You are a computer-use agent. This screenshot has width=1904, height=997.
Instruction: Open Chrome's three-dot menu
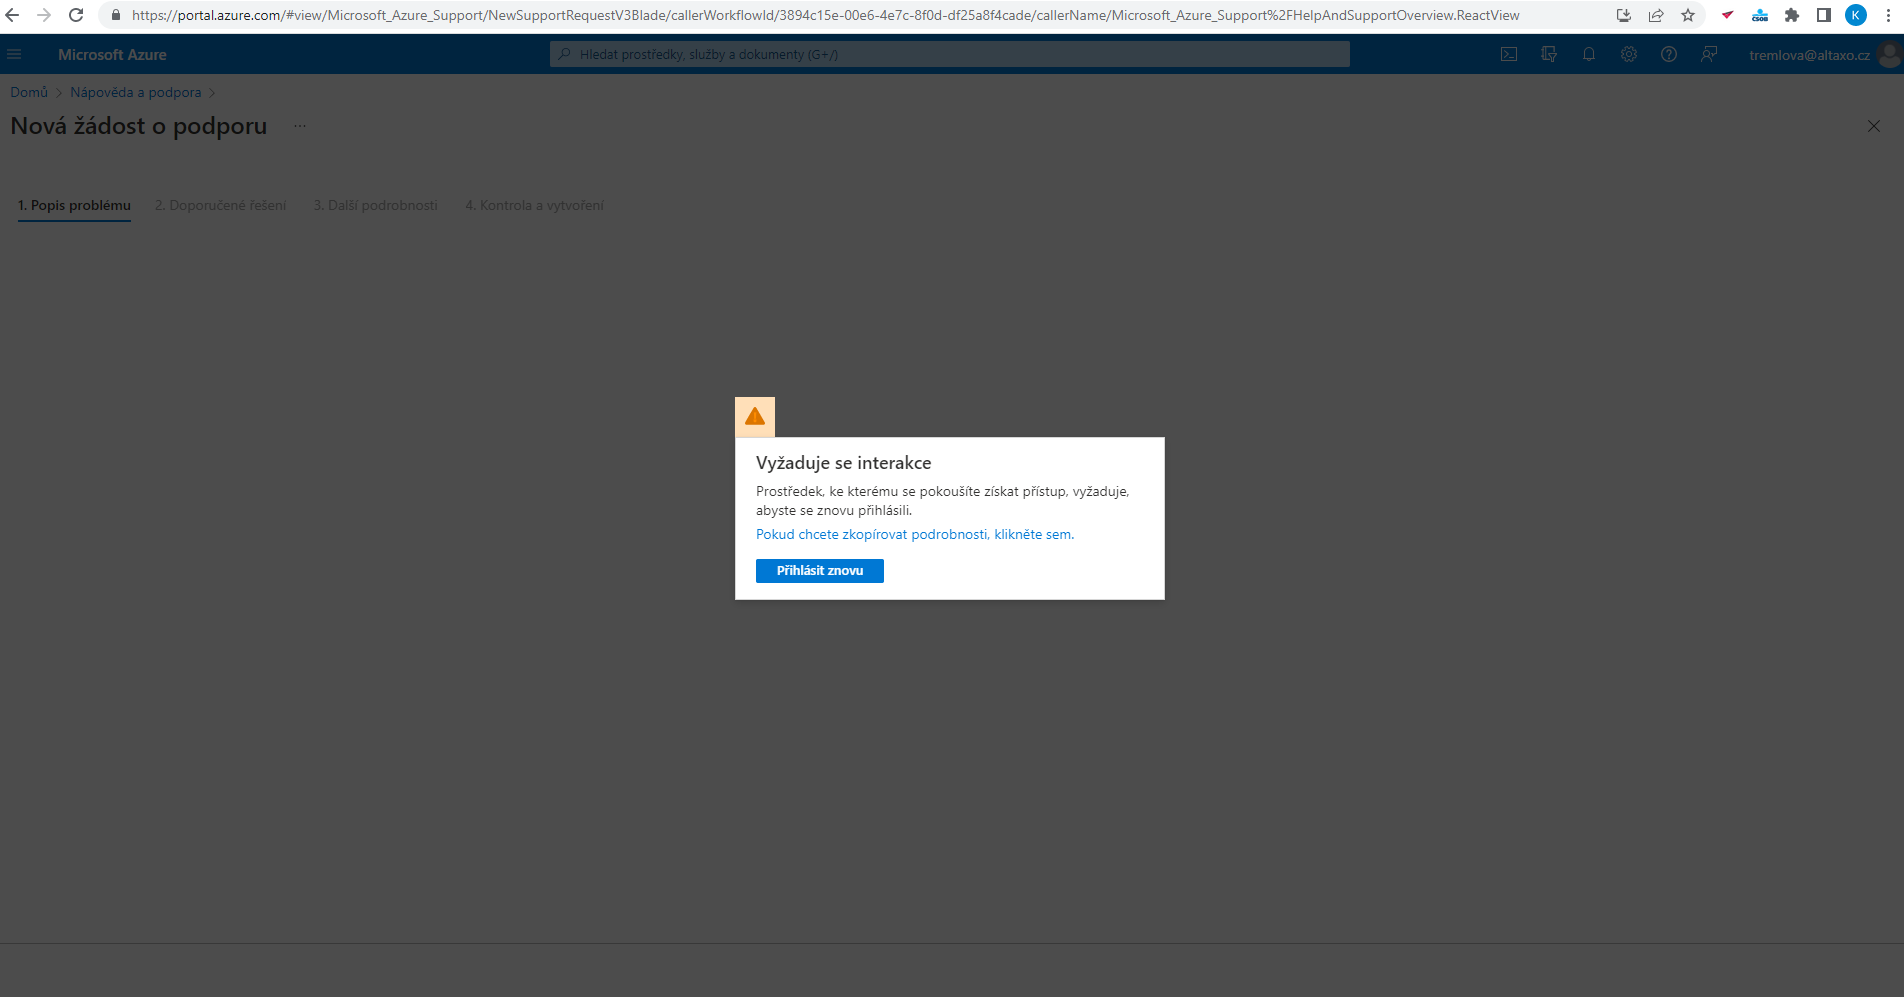pyautogui.click(x=1888, y=15)
